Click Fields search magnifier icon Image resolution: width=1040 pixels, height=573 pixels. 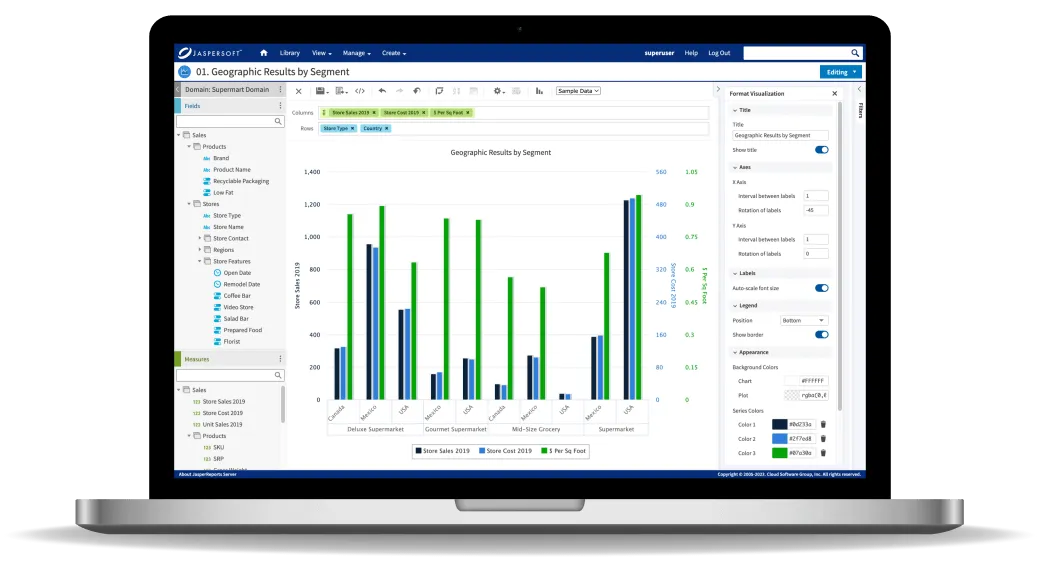pyautogui.click(x=278, y=121)
